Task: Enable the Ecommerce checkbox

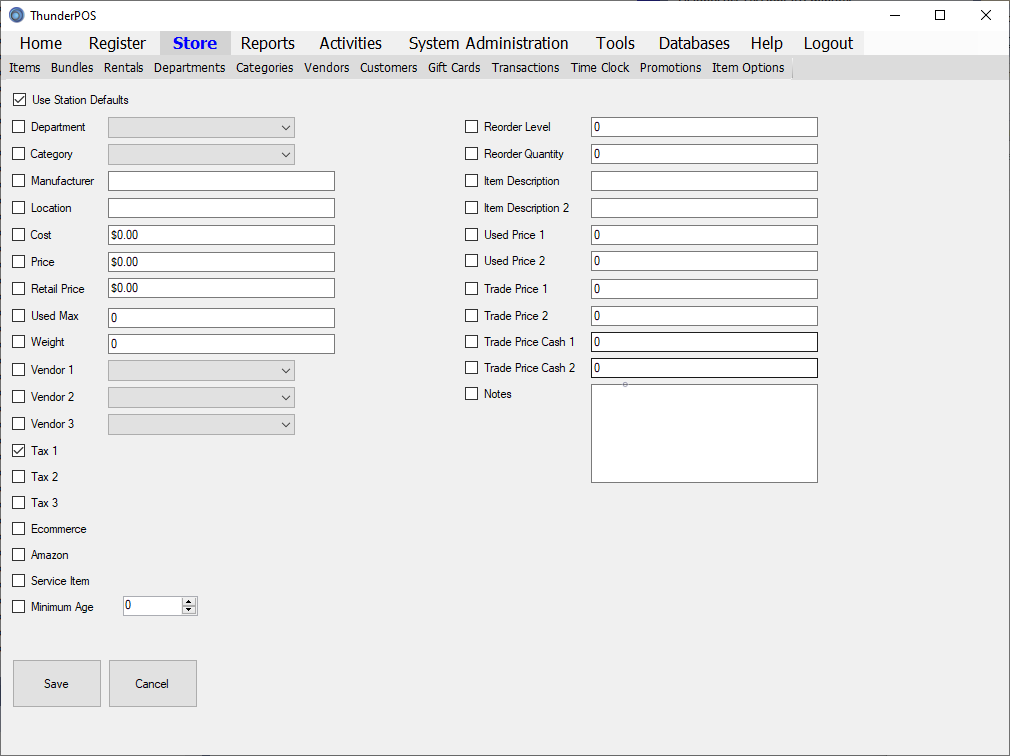Action: 19,529
